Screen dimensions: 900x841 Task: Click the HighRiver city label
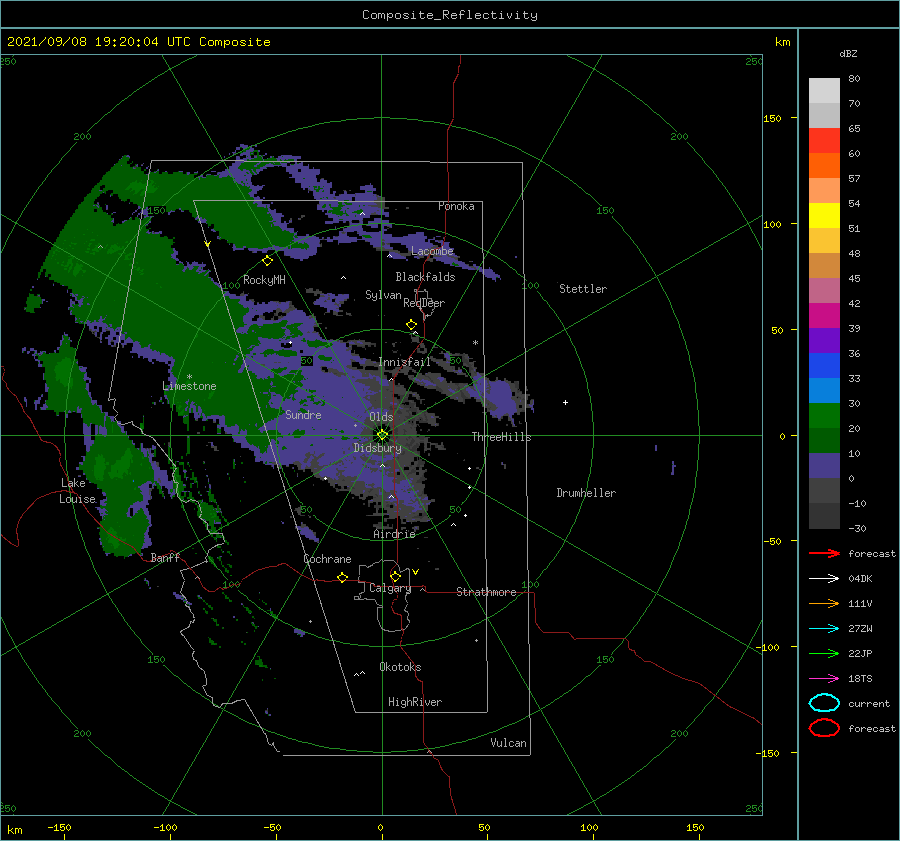(415, 702)
